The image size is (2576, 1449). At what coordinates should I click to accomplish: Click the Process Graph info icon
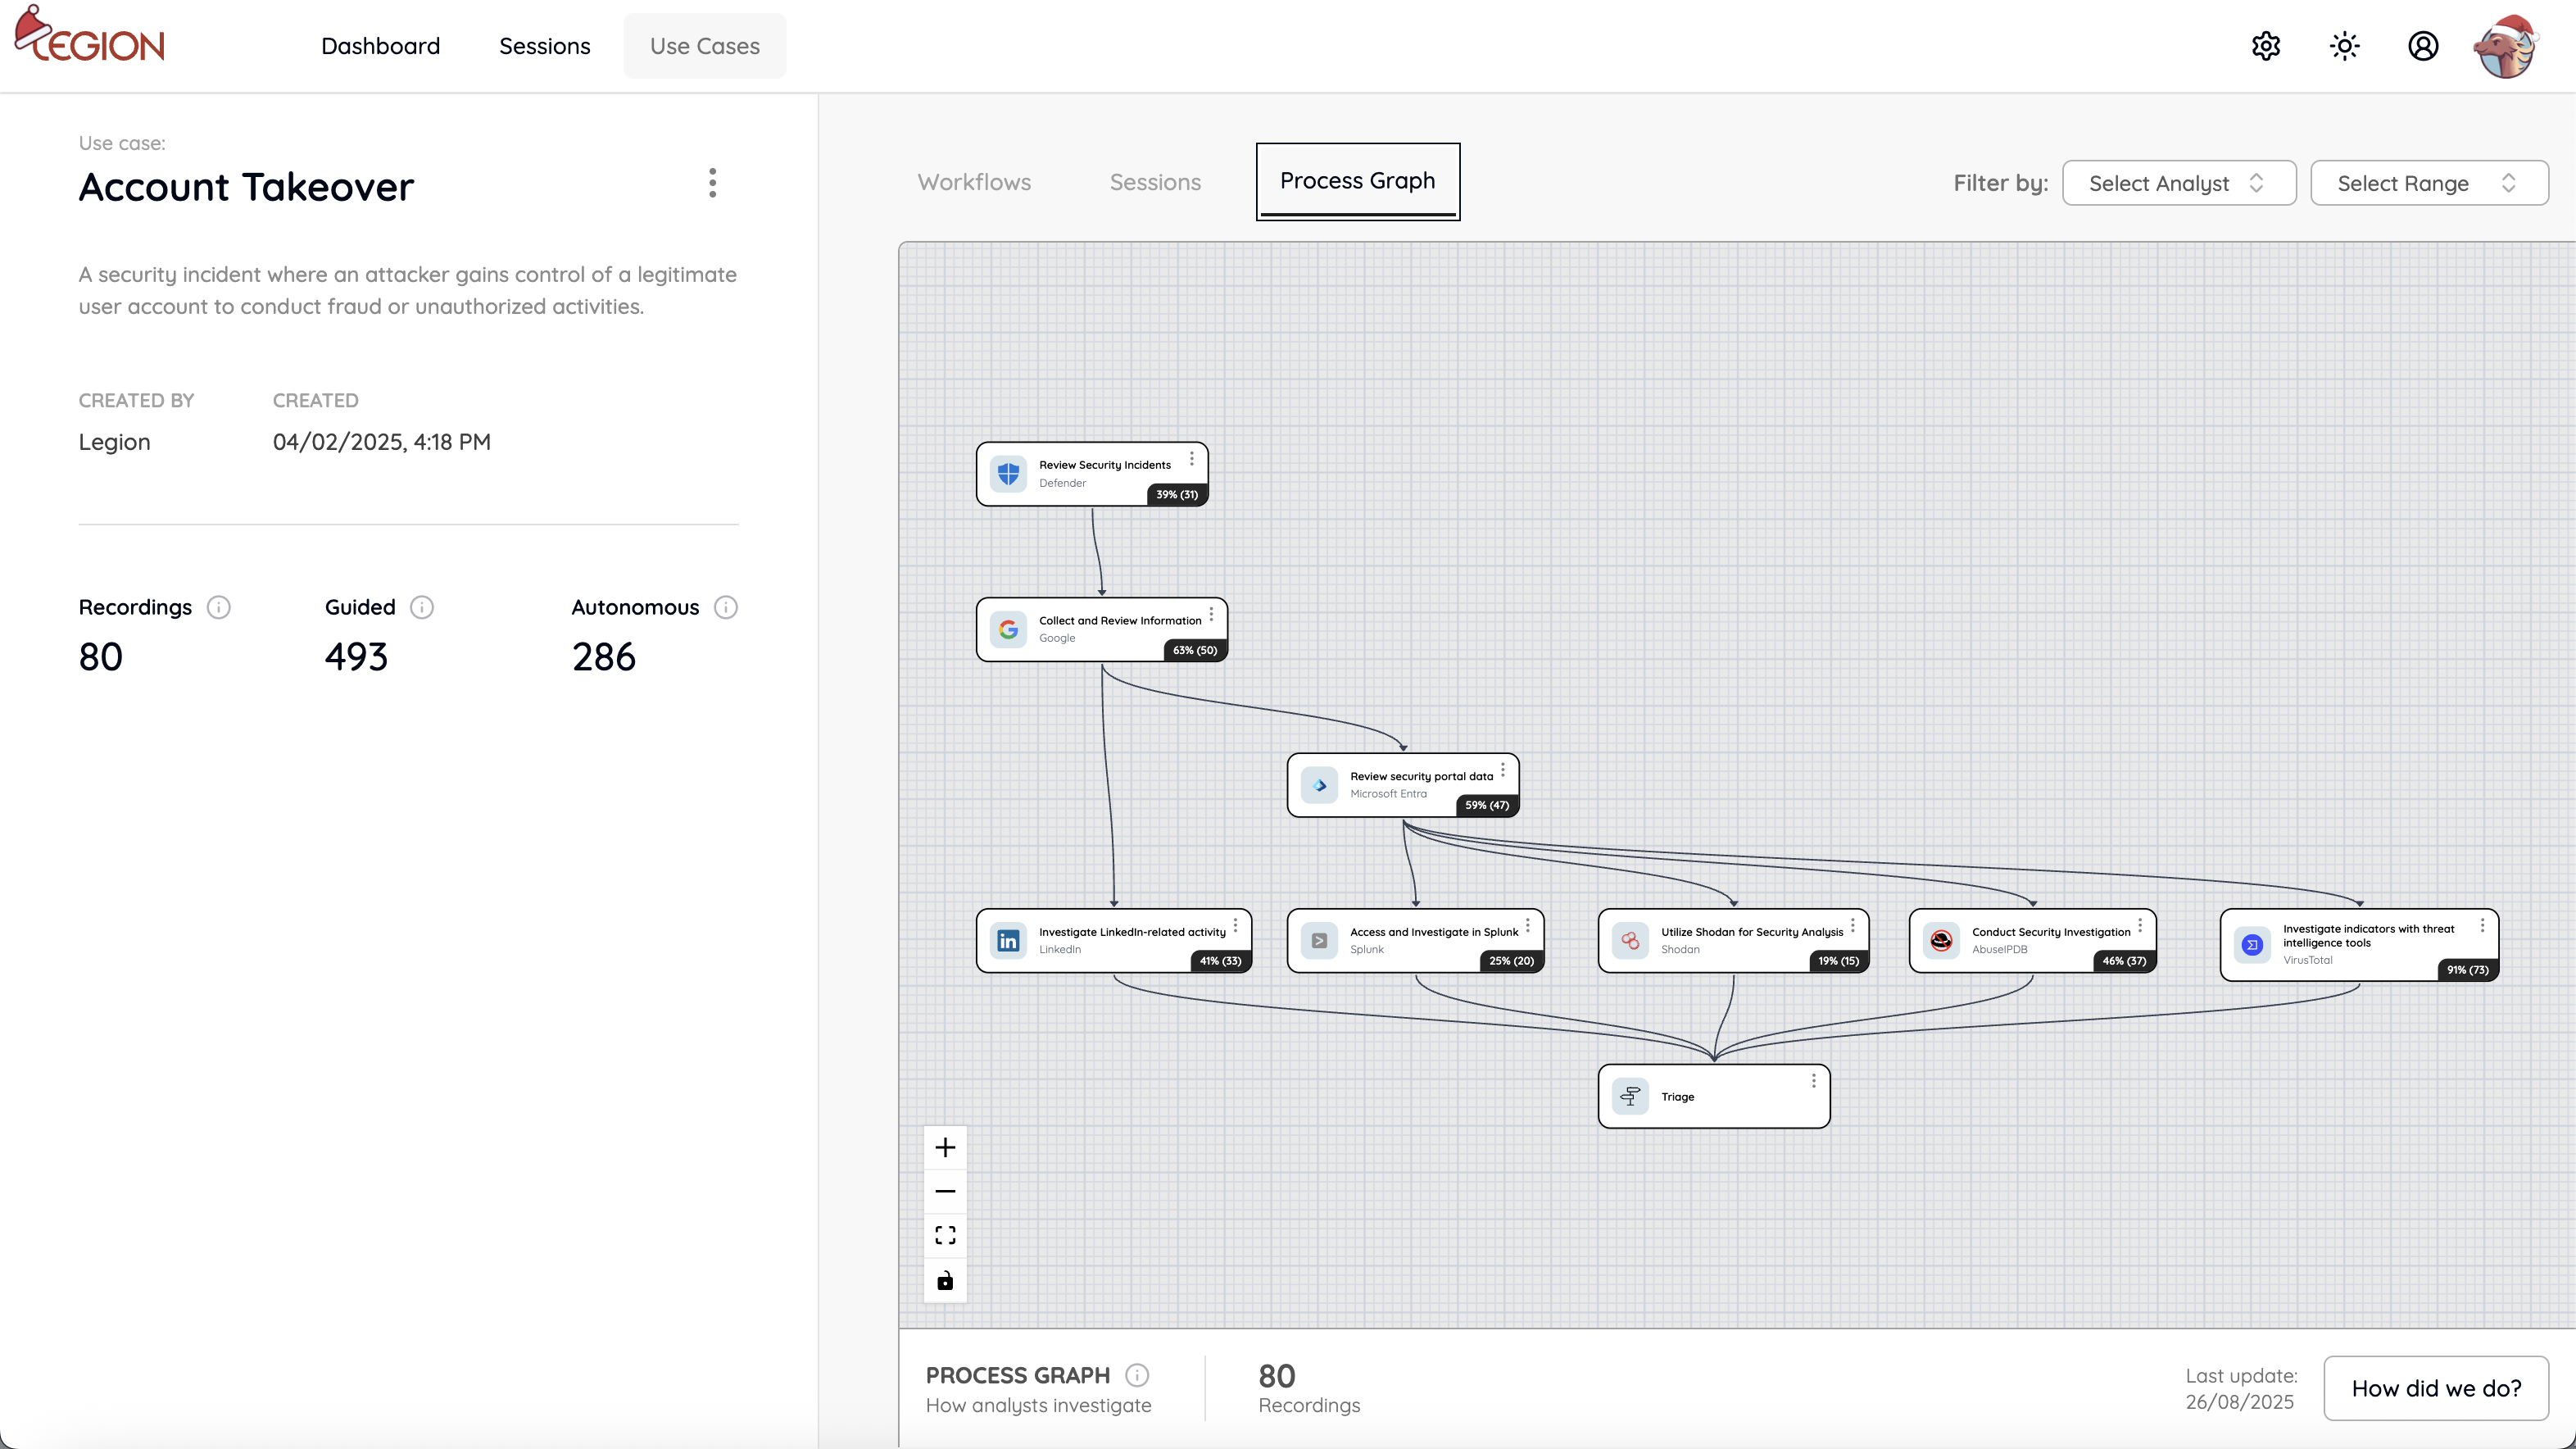tap(1136, 1375)
